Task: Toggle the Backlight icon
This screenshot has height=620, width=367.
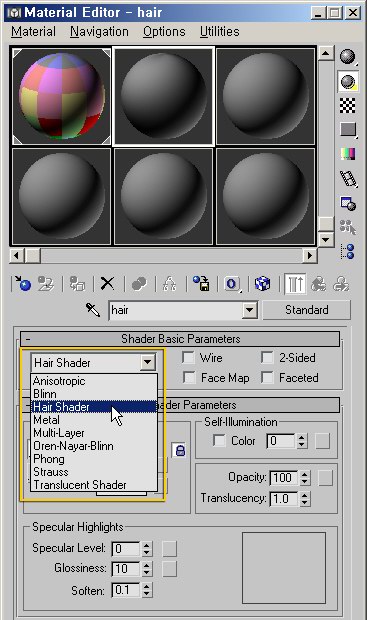Action: [348, 81]
